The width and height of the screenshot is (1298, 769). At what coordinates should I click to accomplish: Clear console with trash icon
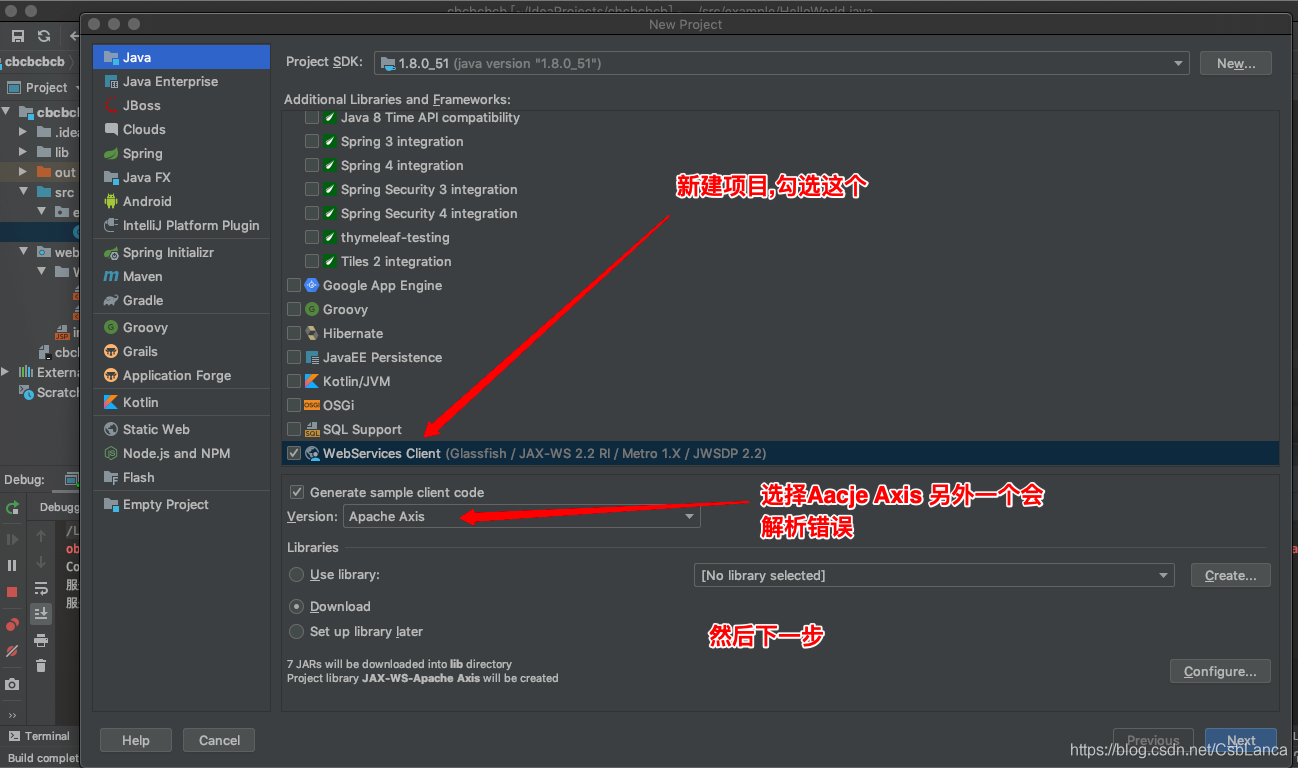pyautogui.click(x=41, y=666)
